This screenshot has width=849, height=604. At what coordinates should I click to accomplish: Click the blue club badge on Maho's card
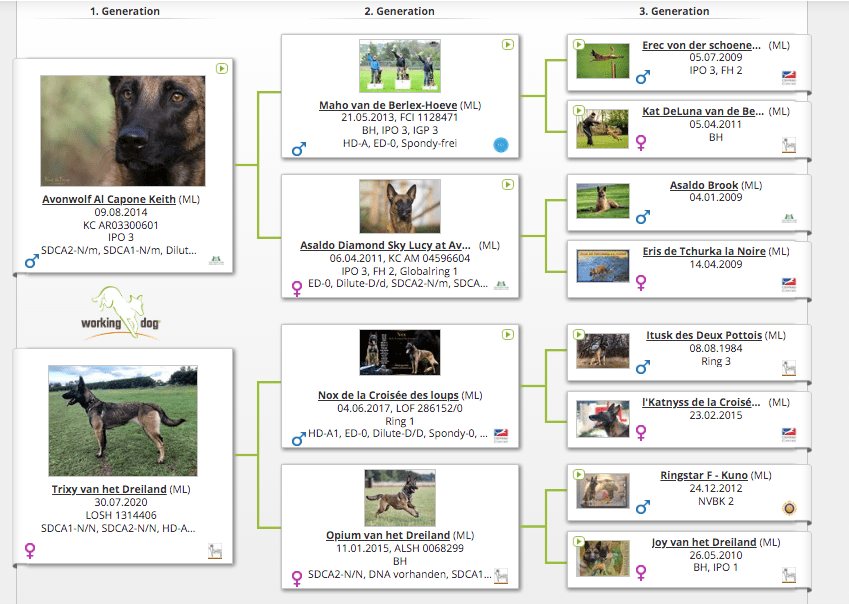click(501, 146)
